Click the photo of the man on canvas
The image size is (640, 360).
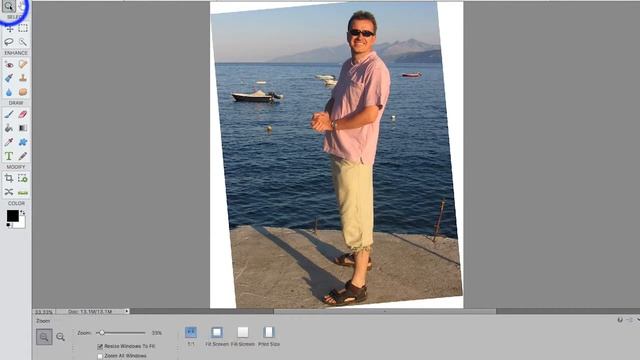(x=336, y=155)
